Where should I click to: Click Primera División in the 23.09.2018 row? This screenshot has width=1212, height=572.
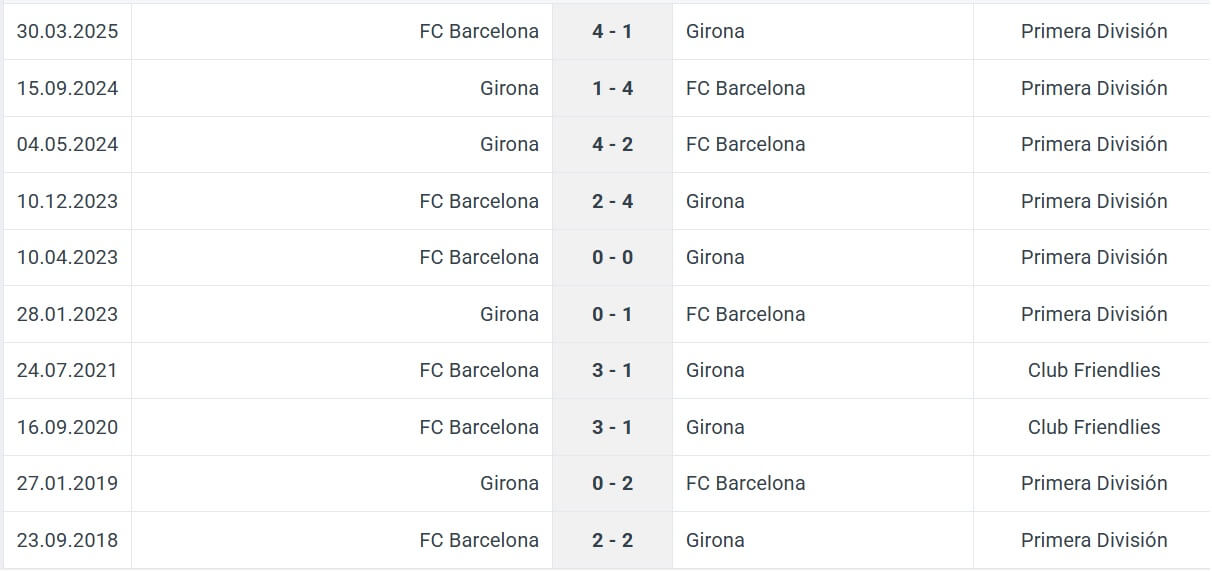click(1094, 540)
